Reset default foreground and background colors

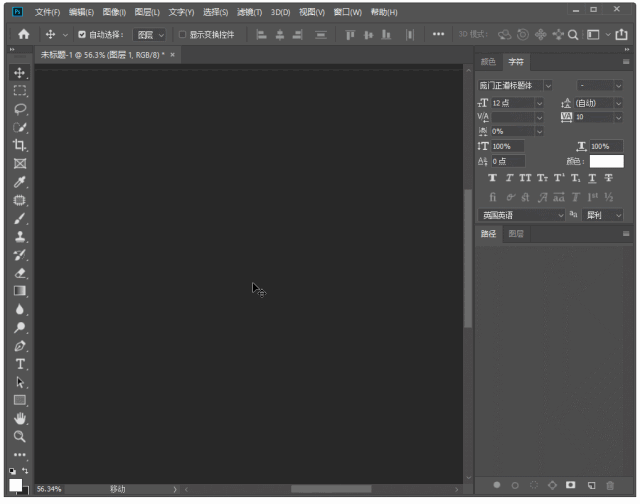click(13, 471)
